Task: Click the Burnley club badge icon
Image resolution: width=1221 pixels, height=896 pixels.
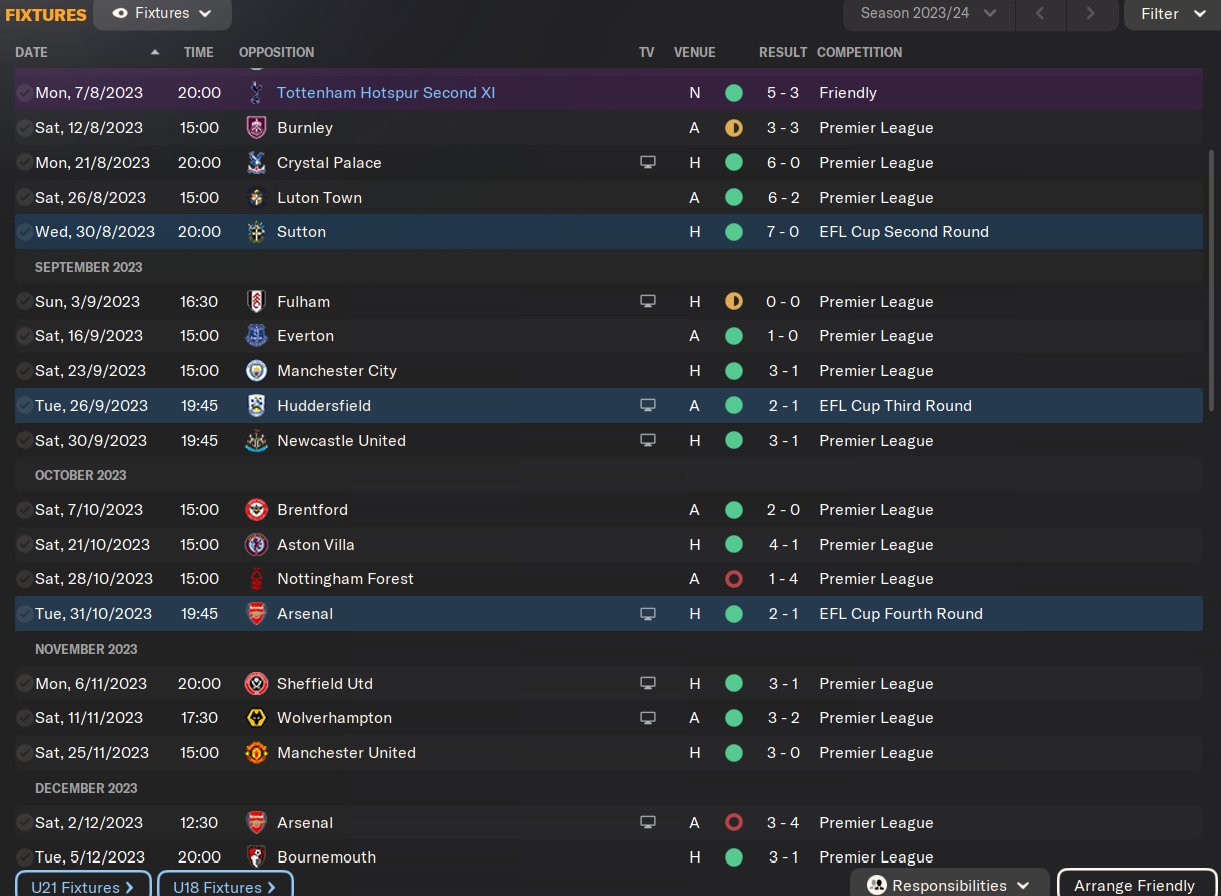Action: 256,128
